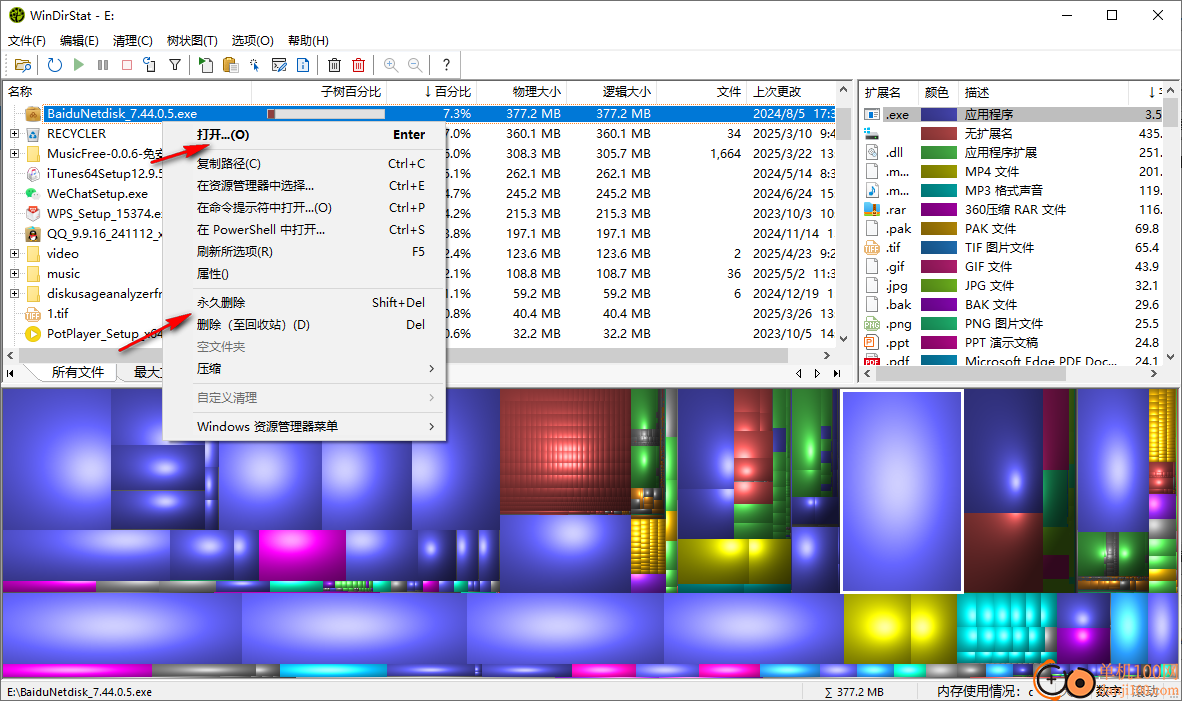
Task: Click the copy path clipboard icon
Action: (230, 65)
